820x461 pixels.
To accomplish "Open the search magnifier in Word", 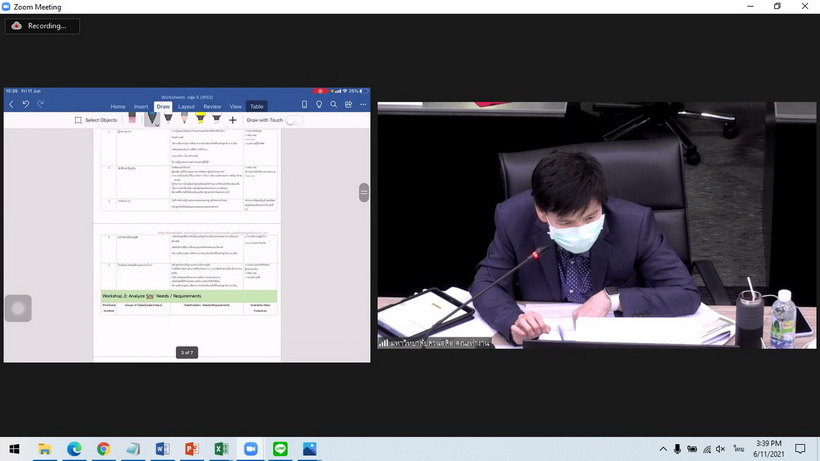I will (x=334, y=105).
